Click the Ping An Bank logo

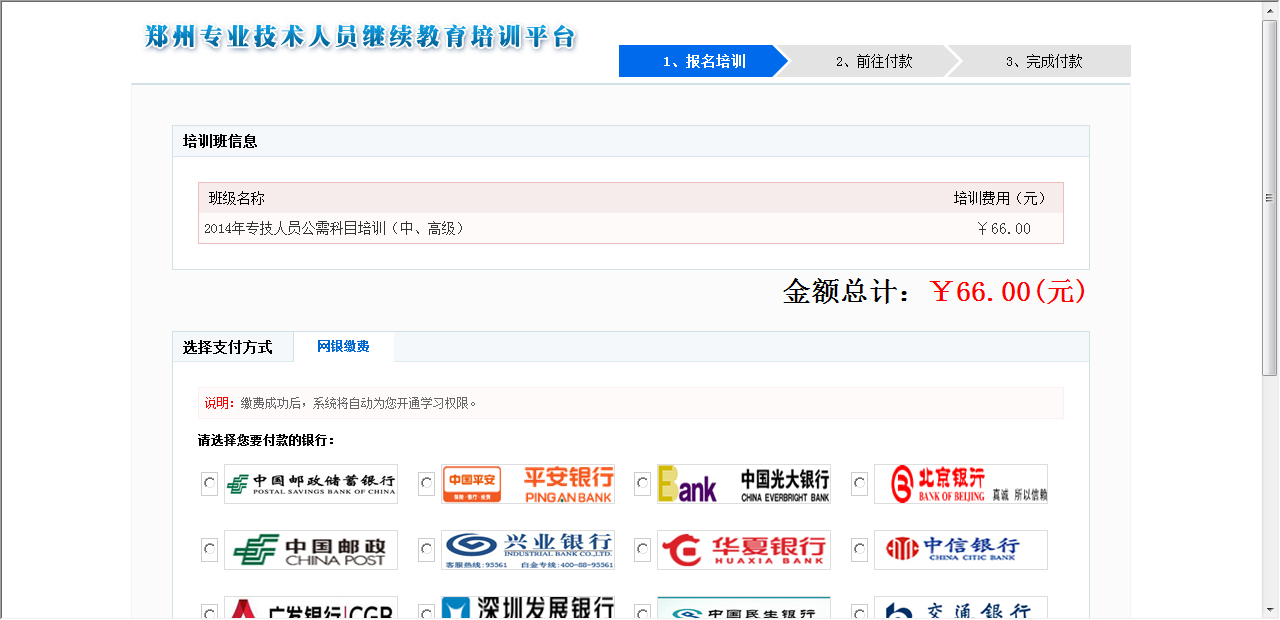click(x=528, y=484)
